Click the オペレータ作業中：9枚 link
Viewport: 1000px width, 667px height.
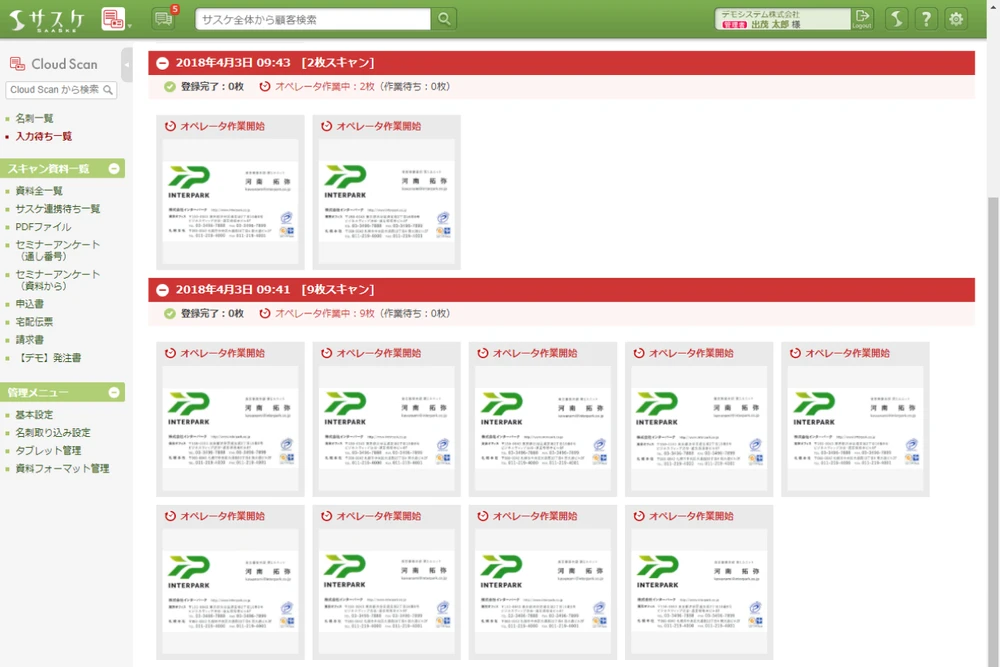click(x=324, y=313)
